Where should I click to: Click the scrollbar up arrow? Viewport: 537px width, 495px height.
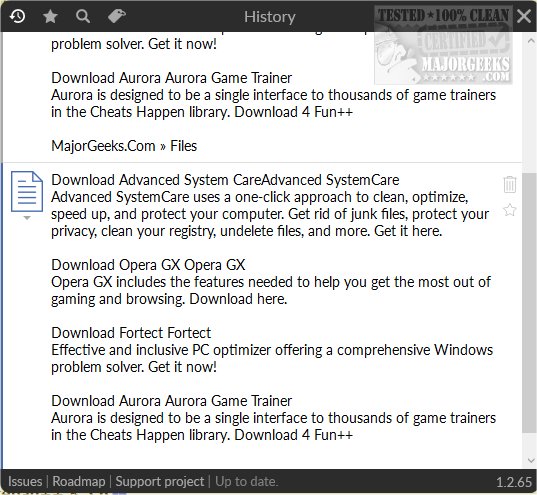tap(530, 41)
